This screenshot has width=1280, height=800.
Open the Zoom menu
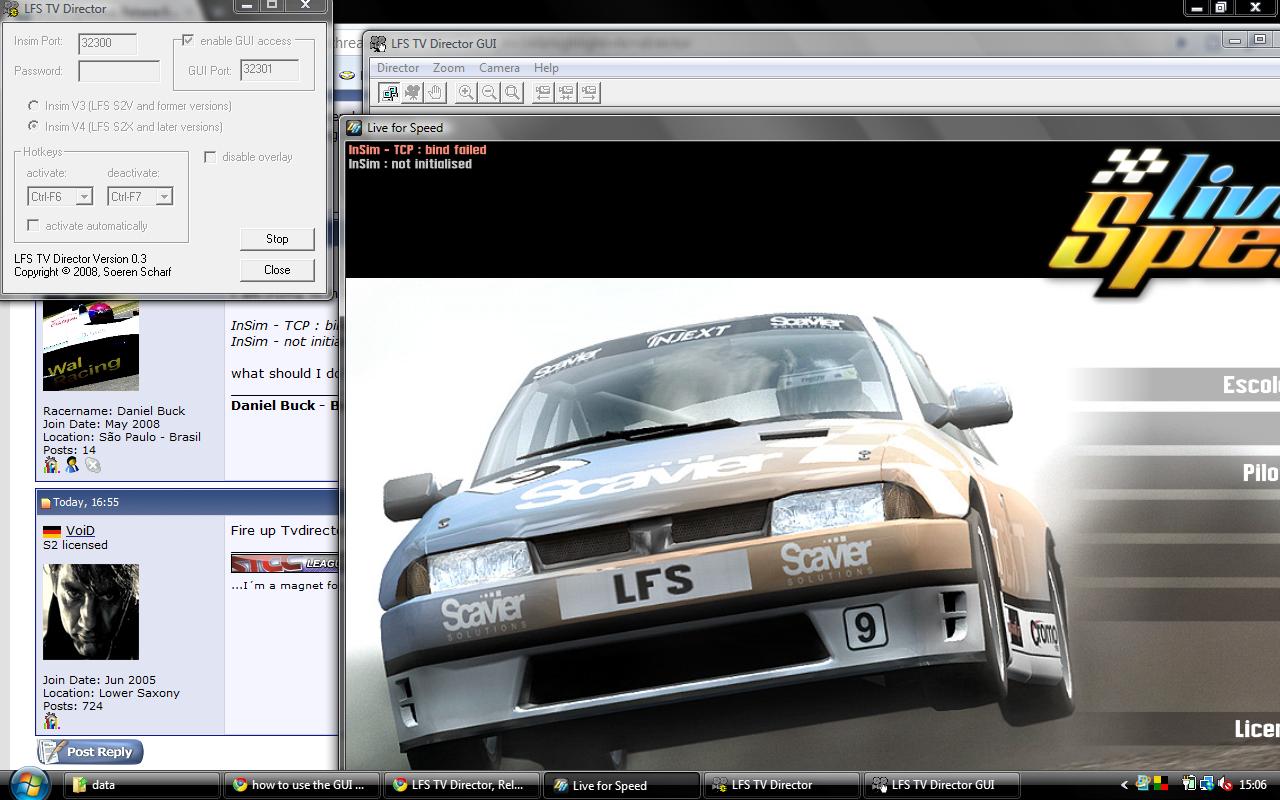(448, 68)
